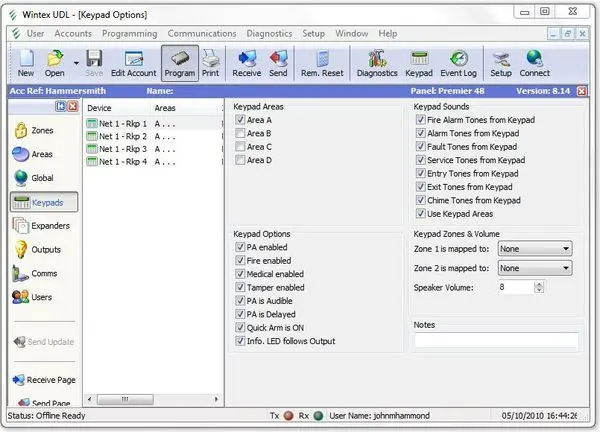Open the Communications menu
Viewport: 600px width, 432px height.
202,33
